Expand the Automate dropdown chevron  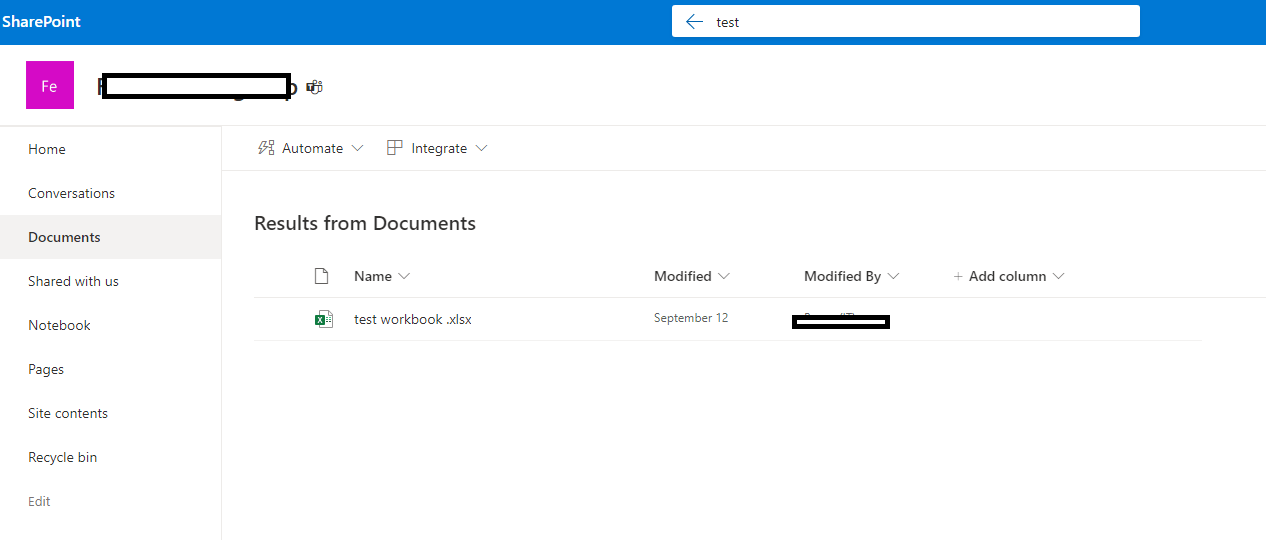point(358,148)
